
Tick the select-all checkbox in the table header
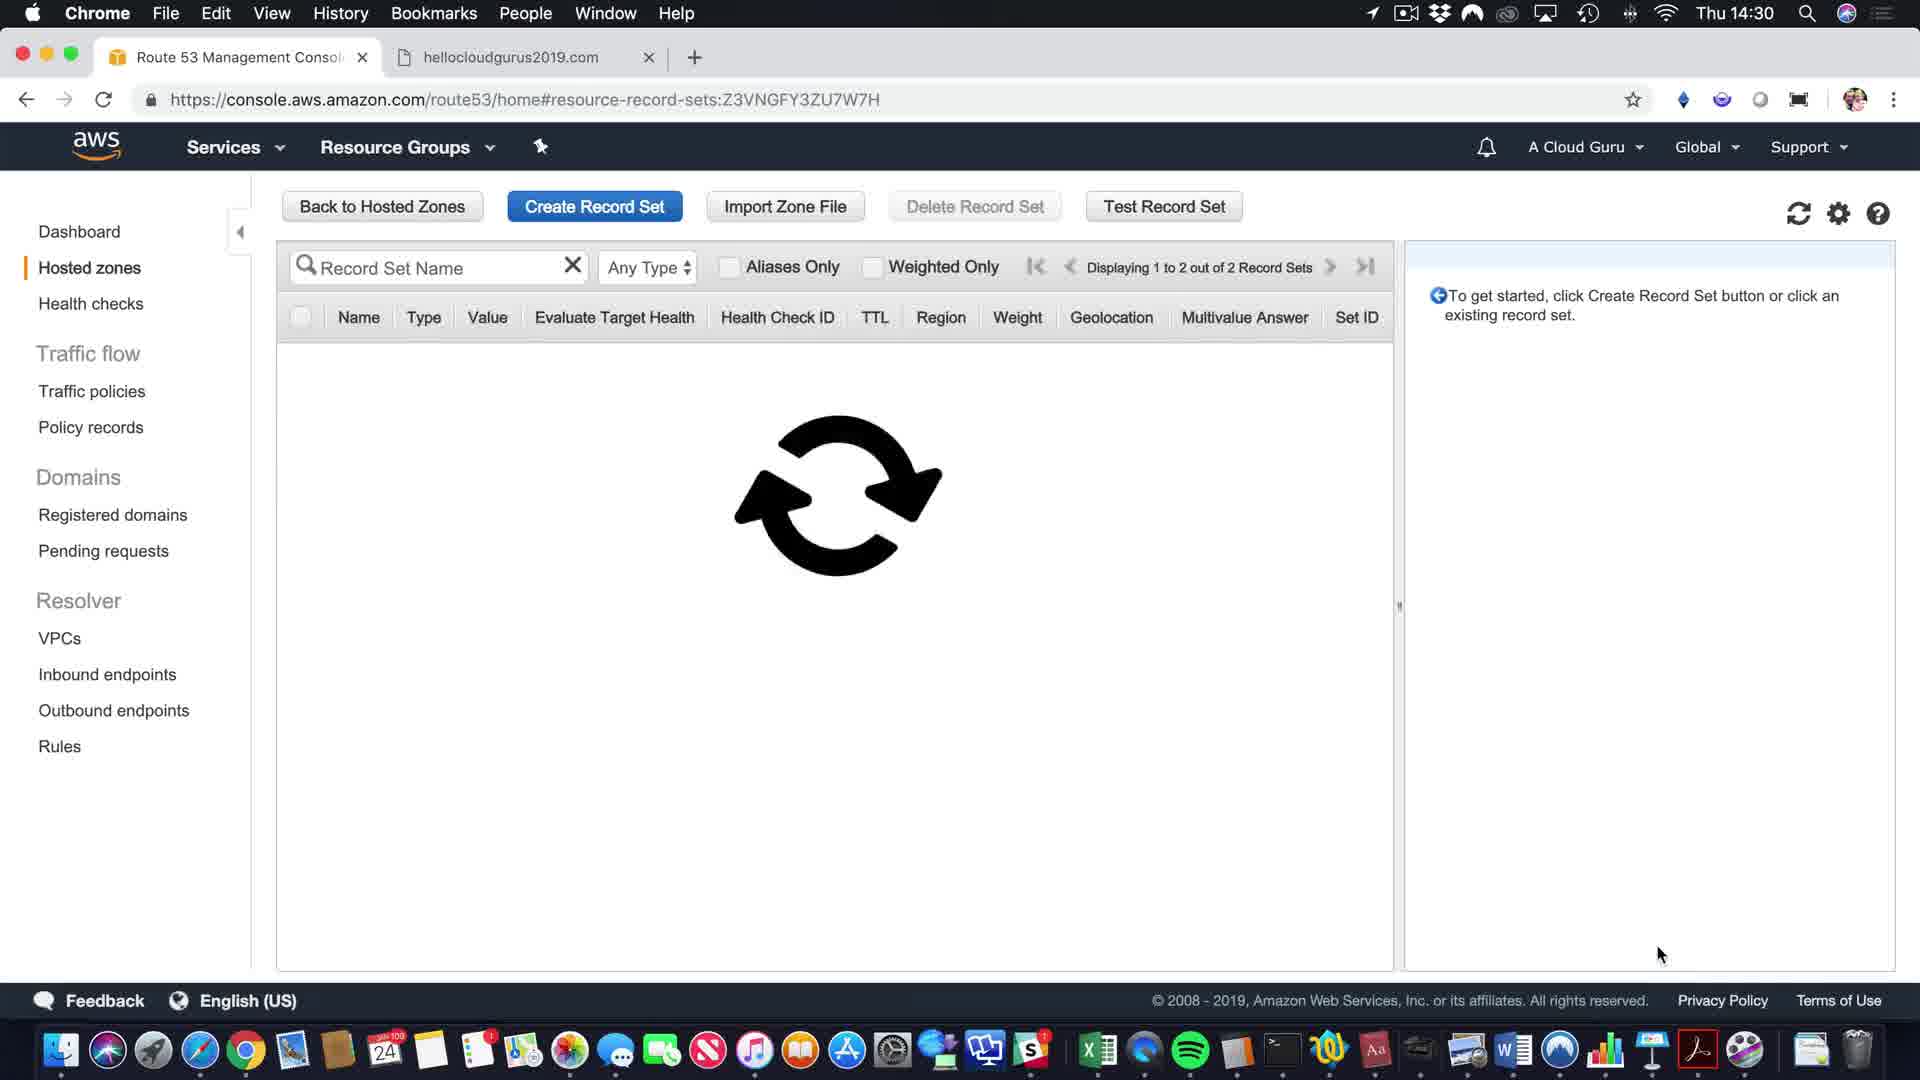[x=300, y=317]
